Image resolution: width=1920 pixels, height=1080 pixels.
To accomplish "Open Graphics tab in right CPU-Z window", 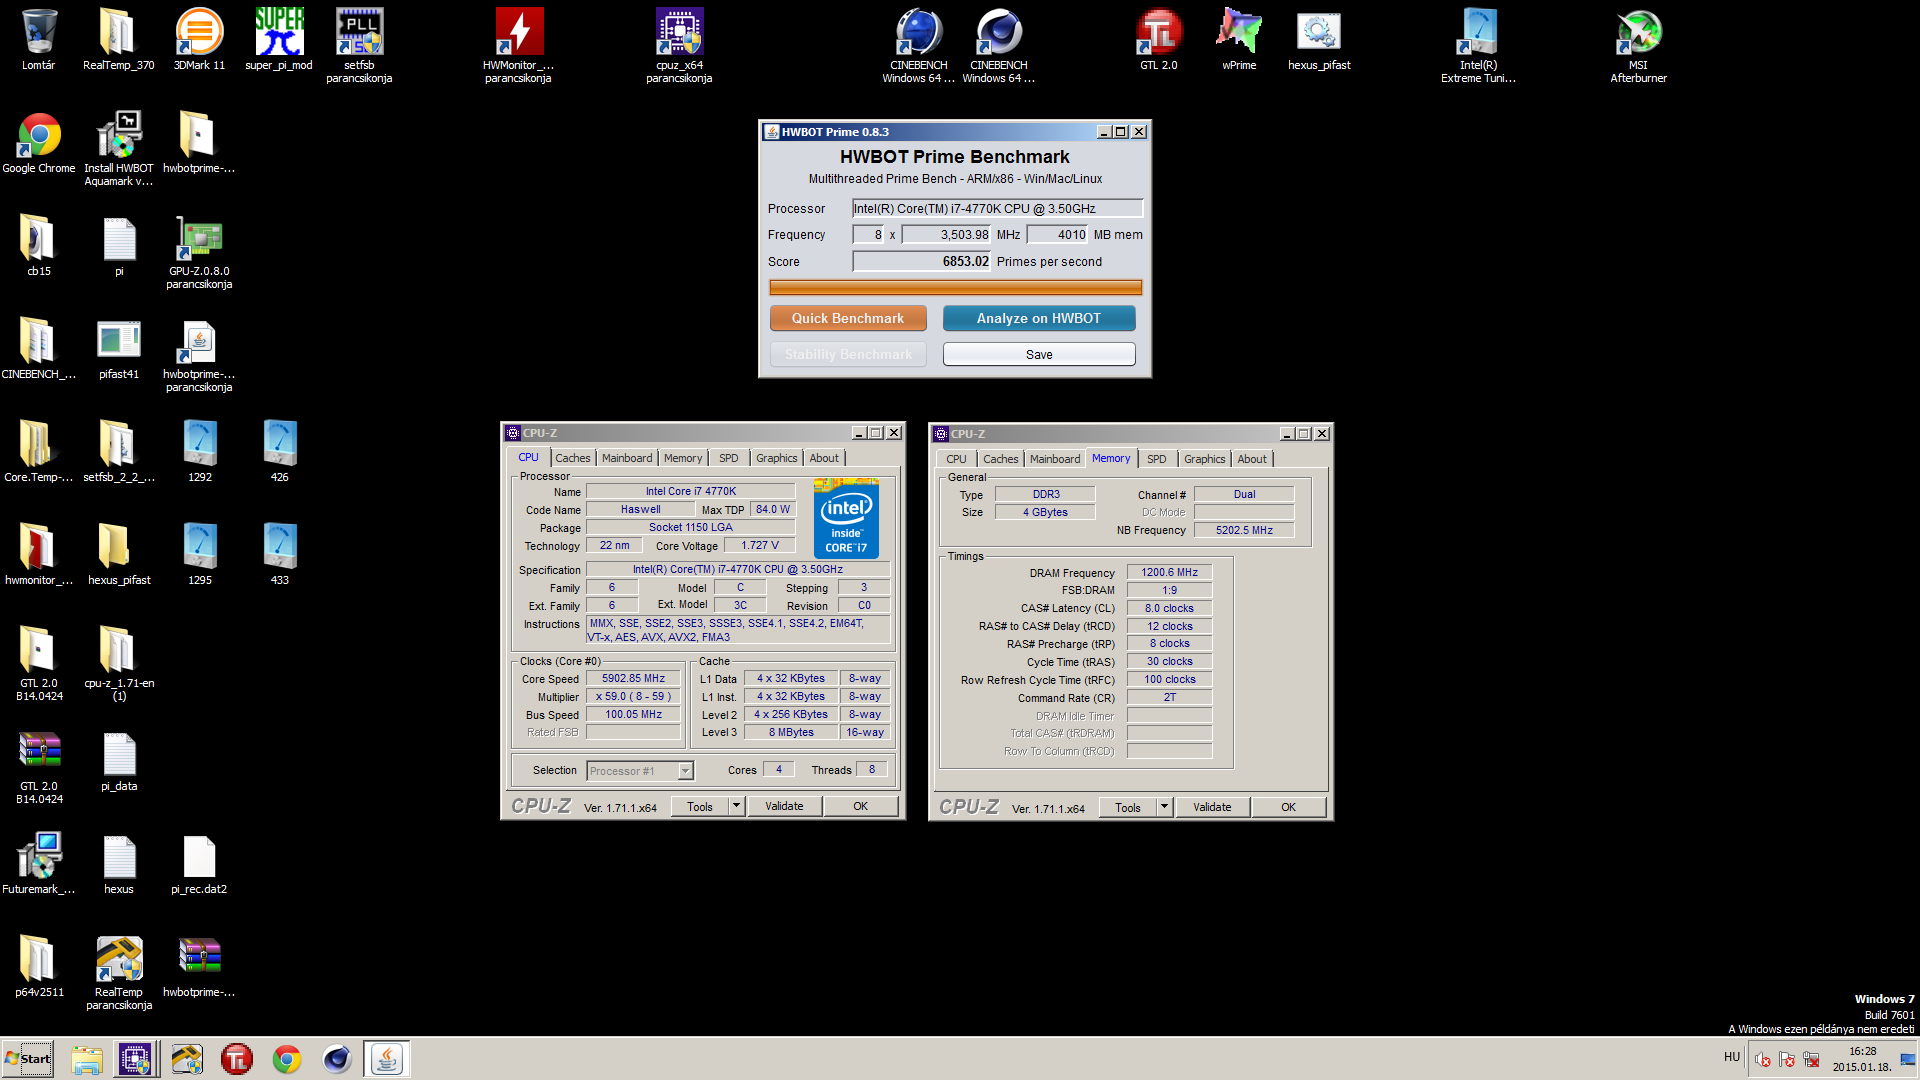I will pyautogui.click(x=1204, y=459).
